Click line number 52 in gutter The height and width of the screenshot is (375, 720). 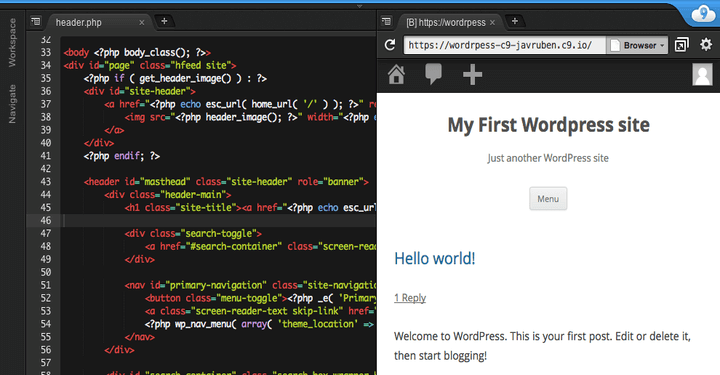(45, 298)
